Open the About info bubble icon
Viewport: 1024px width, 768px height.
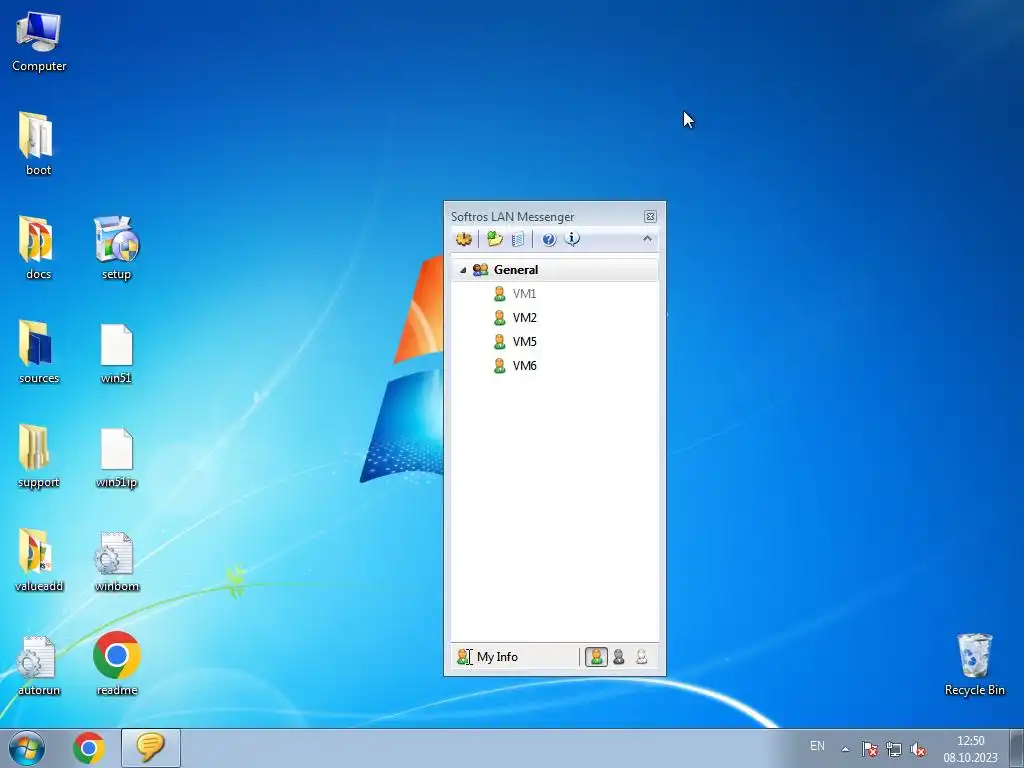click(x=572, y=240)
